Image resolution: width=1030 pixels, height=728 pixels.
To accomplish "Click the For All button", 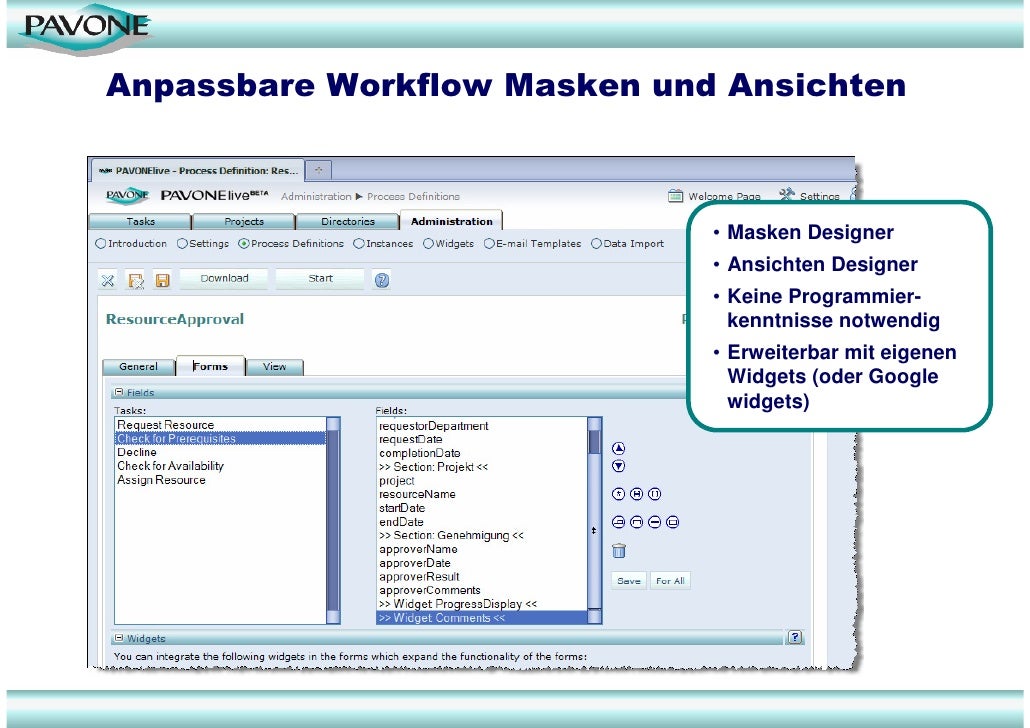I will (670, 581).
